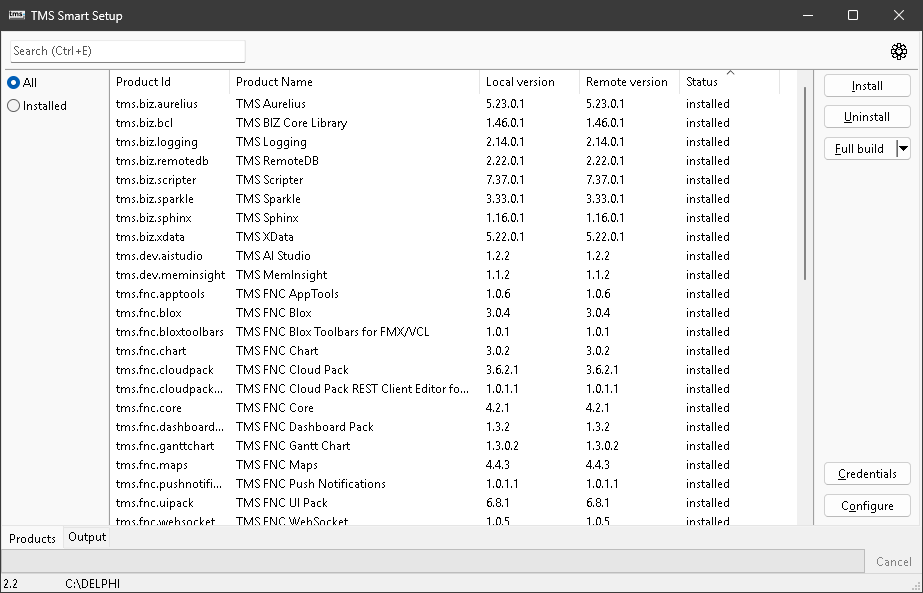The image size is (923, 593).
Task: Select the Installed filter radio button
Action: (x=14, y=106)
